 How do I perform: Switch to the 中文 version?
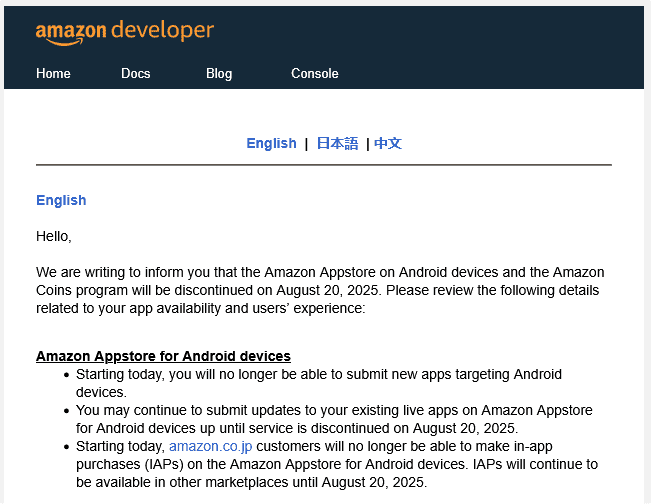tap(388, 143)
